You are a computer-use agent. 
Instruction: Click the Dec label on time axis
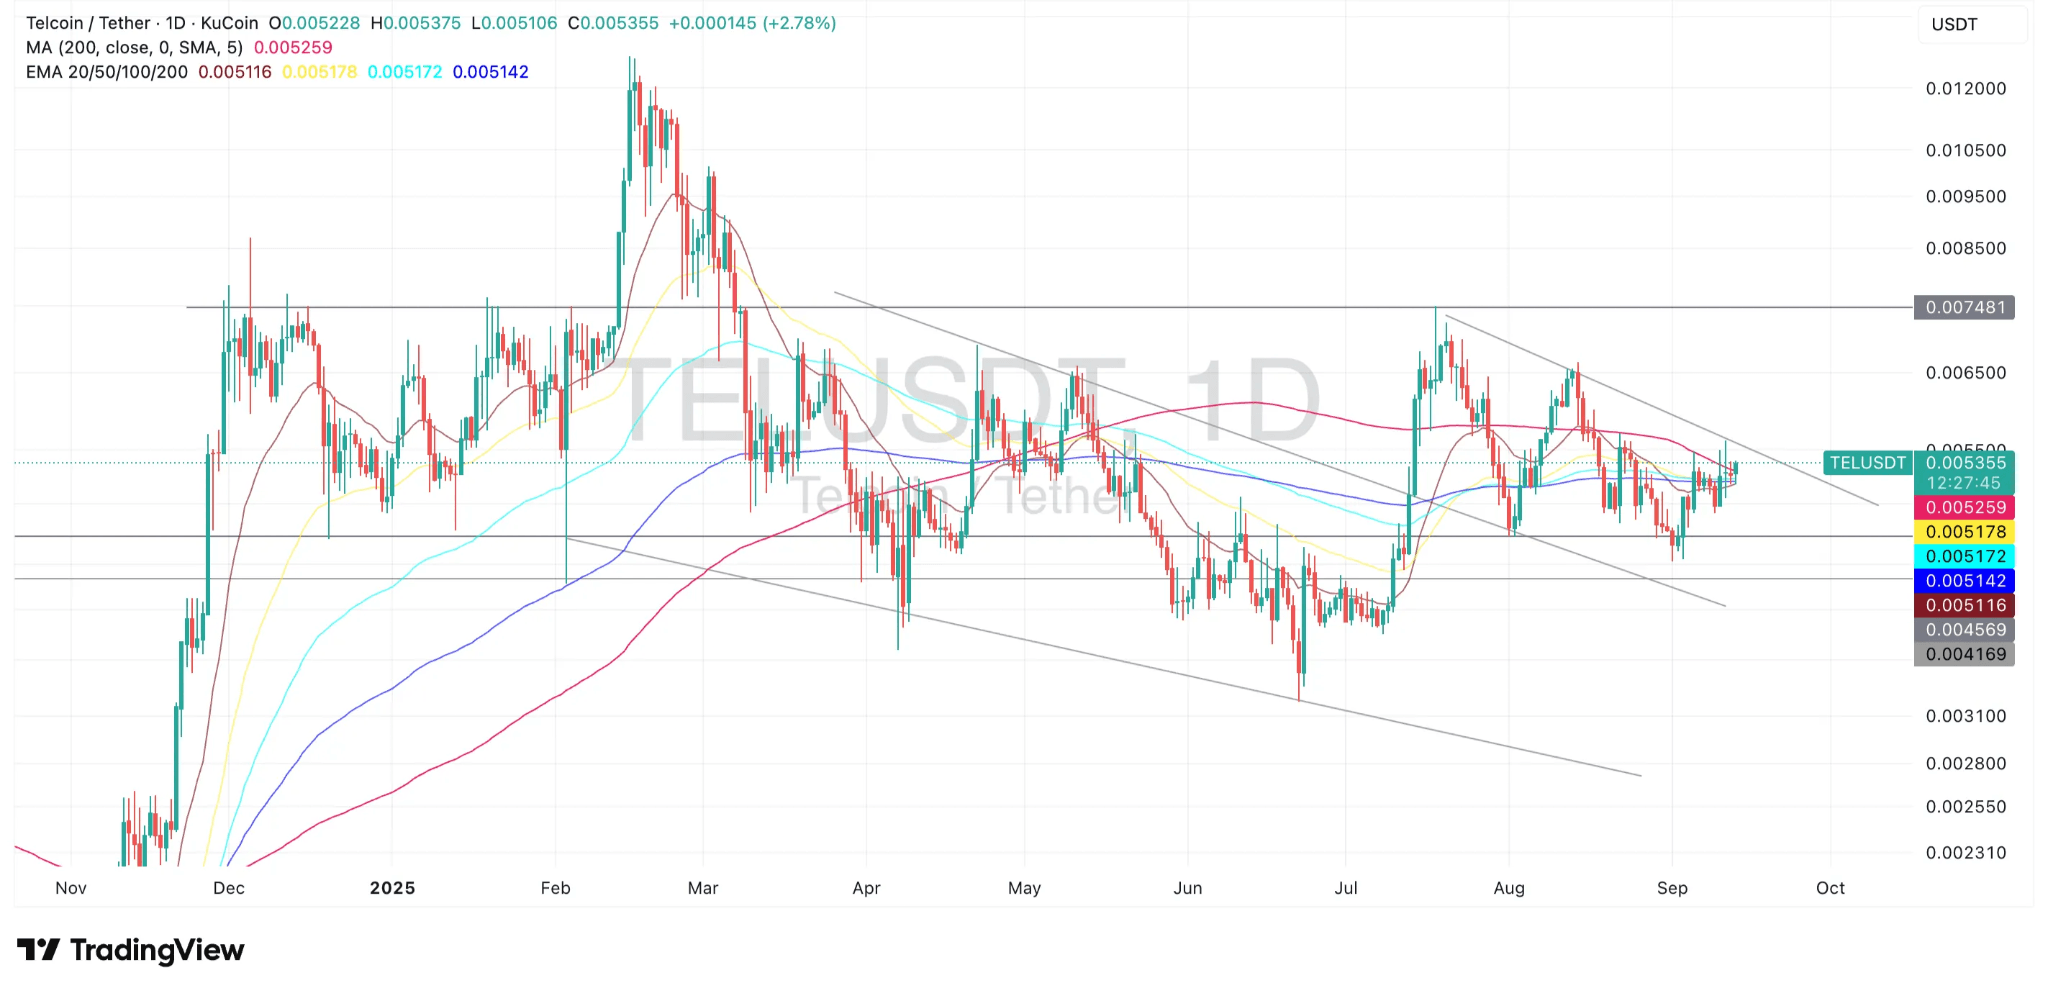[229, 888]
